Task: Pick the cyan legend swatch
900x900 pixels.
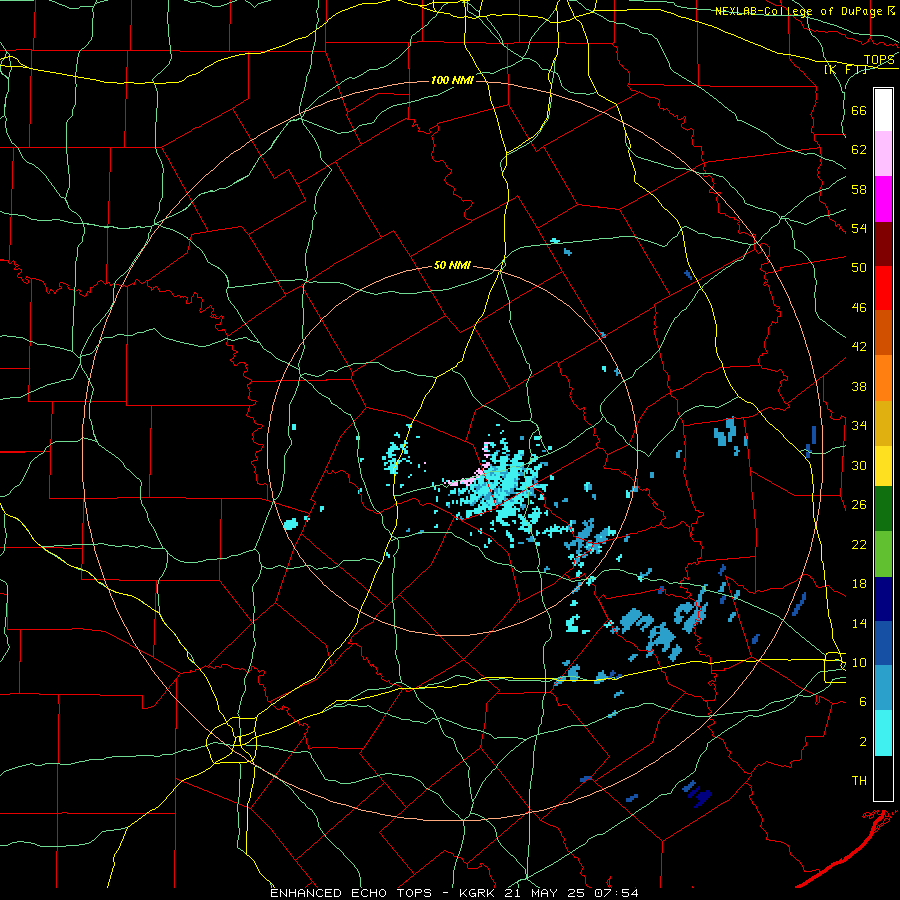Action: 883,733
